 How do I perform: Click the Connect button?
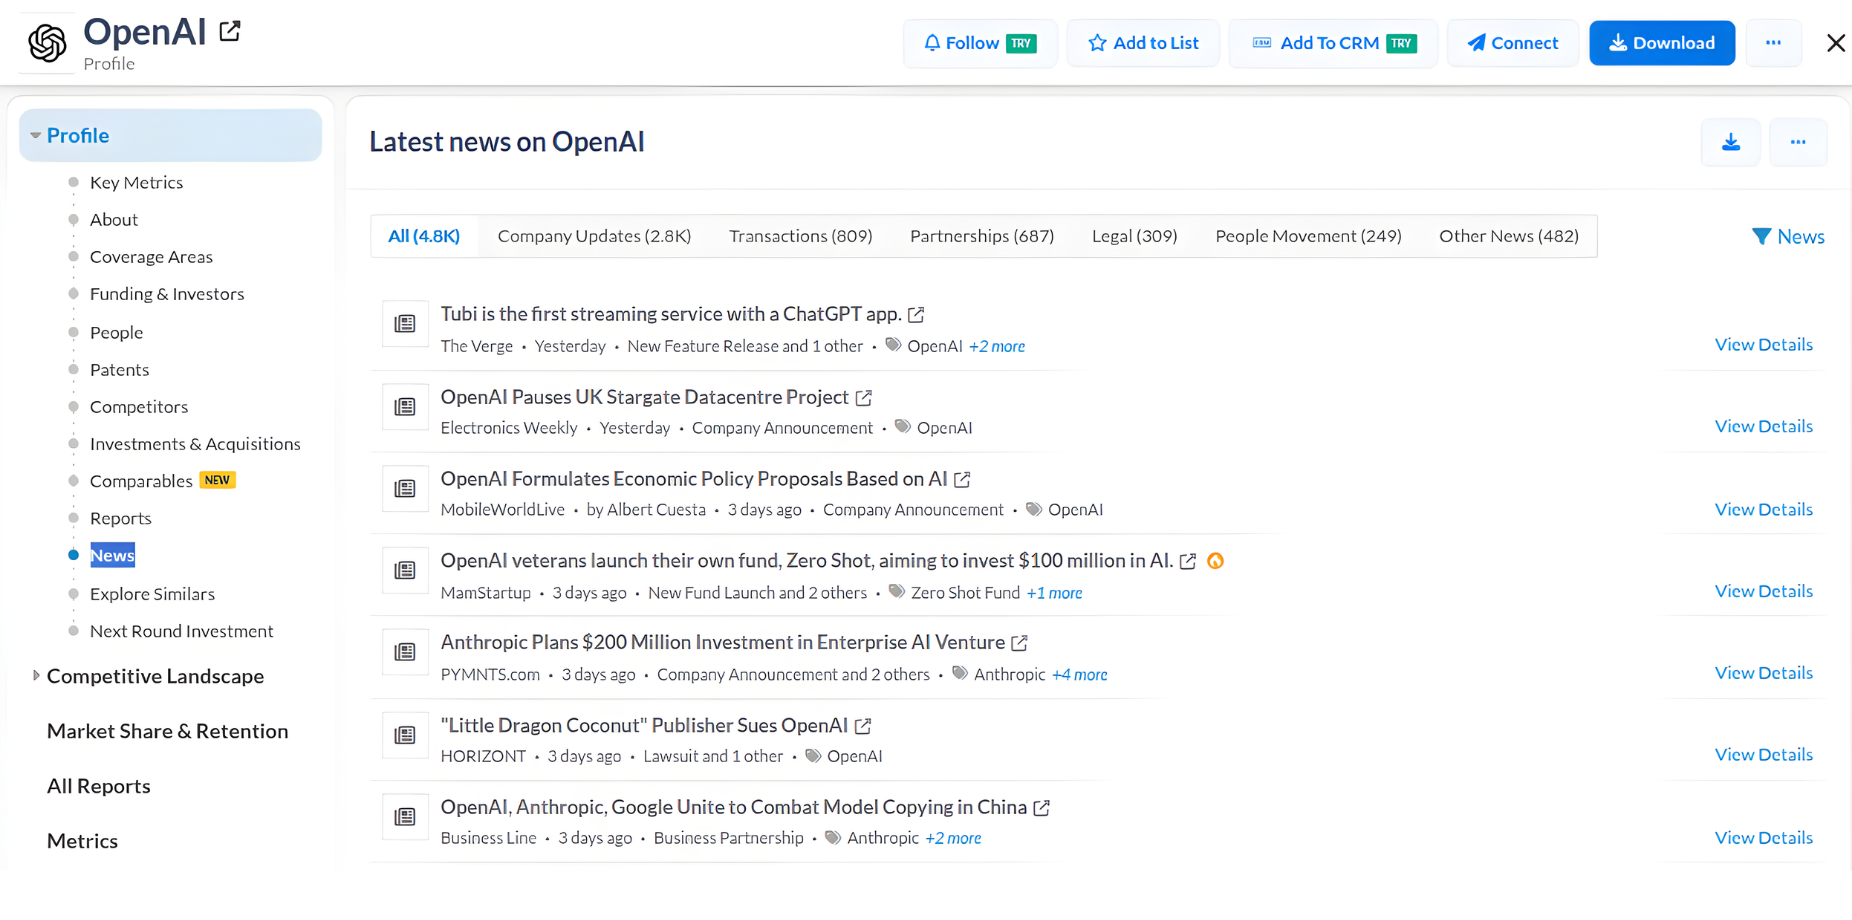pyautogui.click(x=1512, y=43)
